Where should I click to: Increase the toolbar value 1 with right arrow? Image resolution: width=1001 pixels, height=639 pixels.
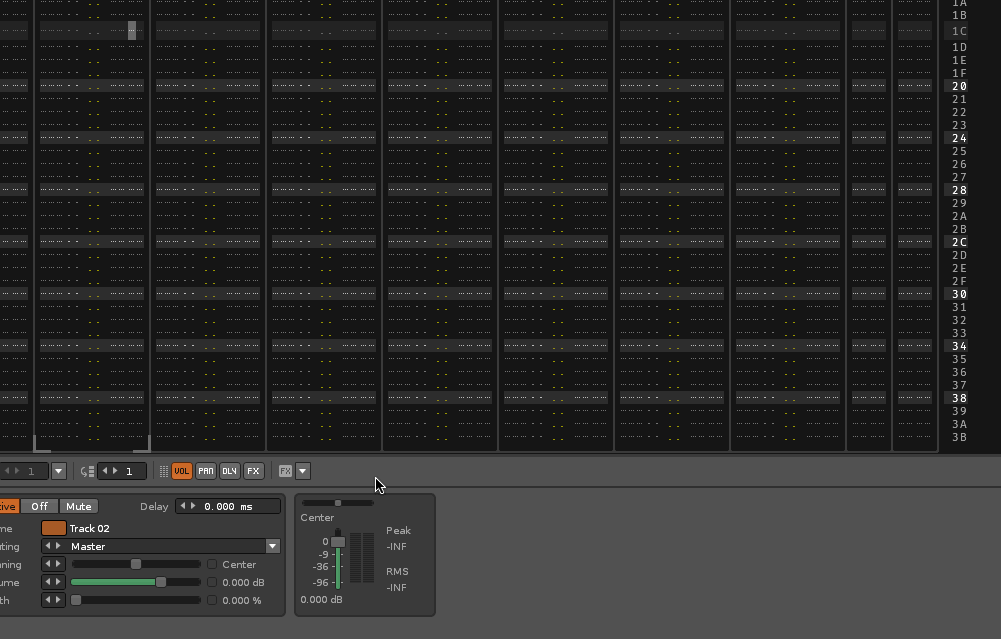coord(116,471)
